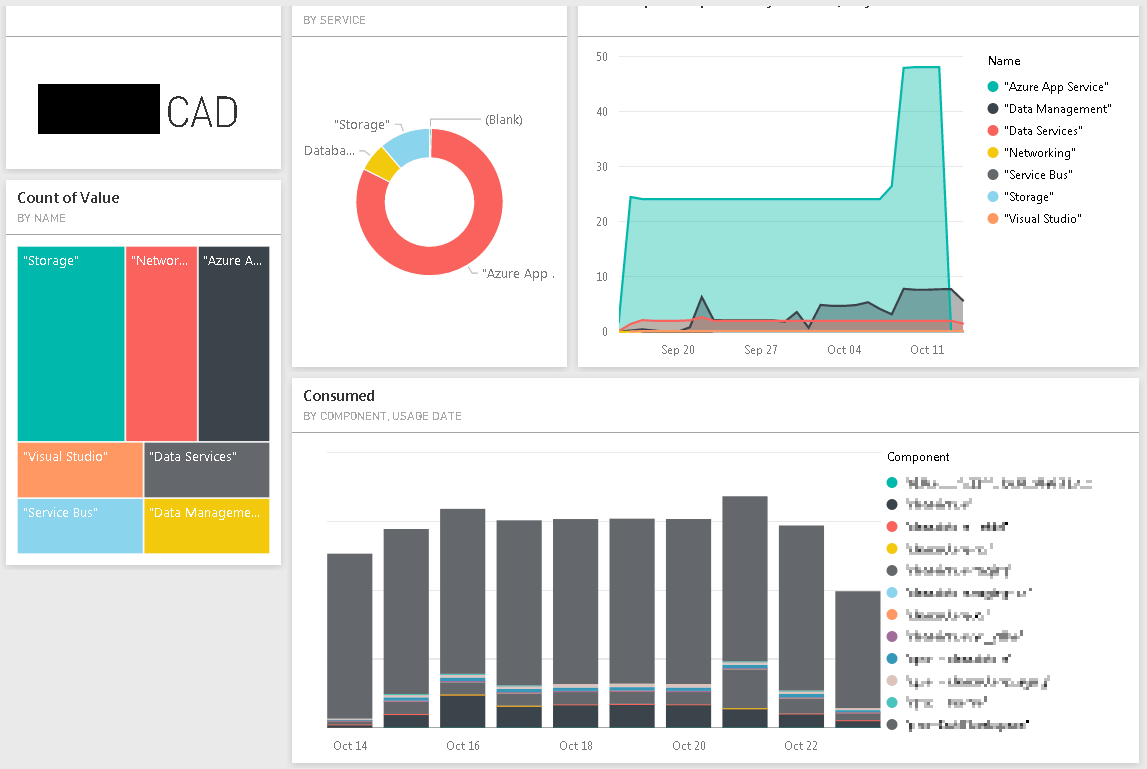Click the dark dot next to "Data Management" legend
This screenshot has width=1147, height=769.
(x=992, y=109)
